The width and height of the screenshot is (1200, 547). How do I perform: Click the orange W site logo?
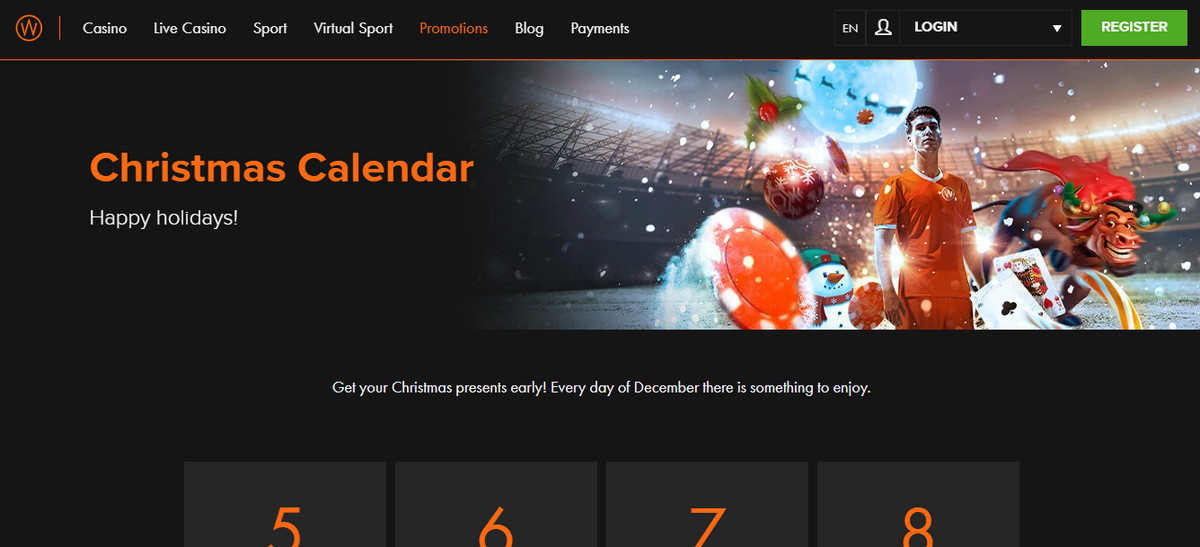[28, 28]
